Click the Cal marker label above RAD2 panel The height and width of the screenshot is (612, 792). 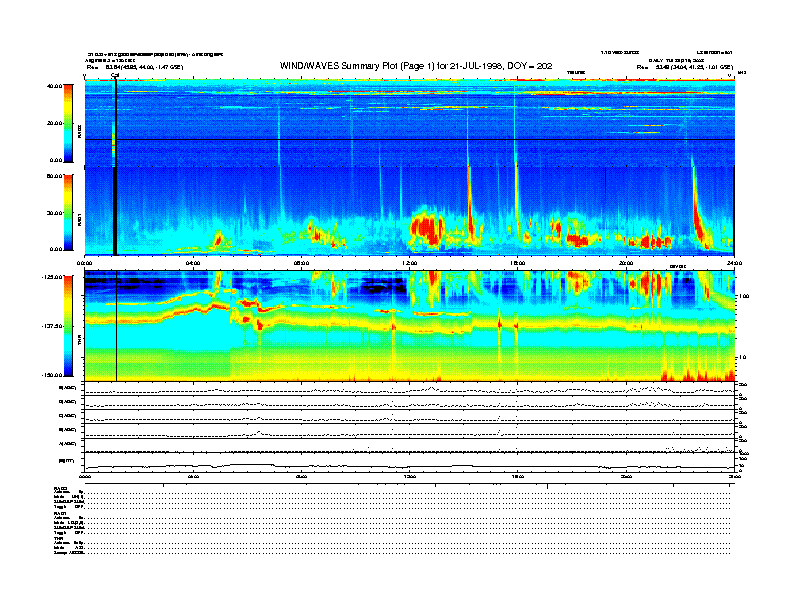pos(115,76)
